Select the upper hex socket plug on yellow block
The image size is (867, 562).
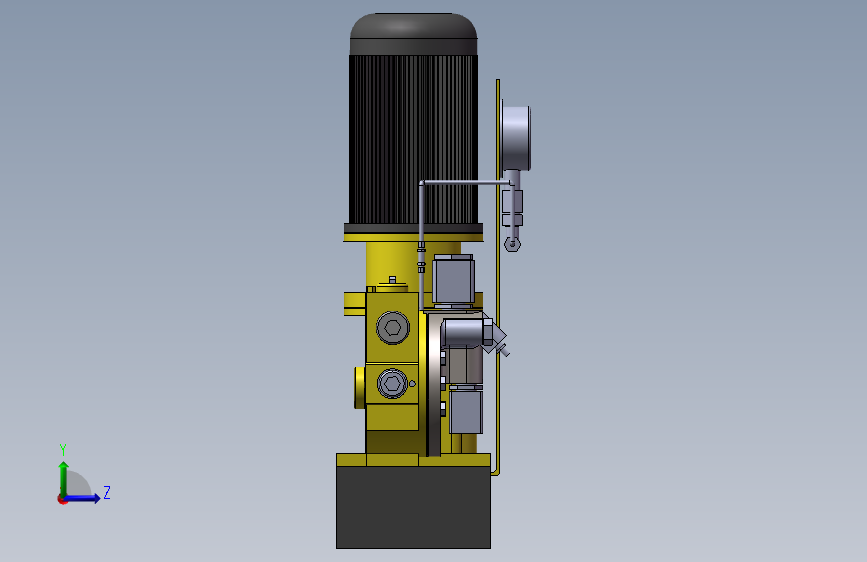[x=393, y=327]
